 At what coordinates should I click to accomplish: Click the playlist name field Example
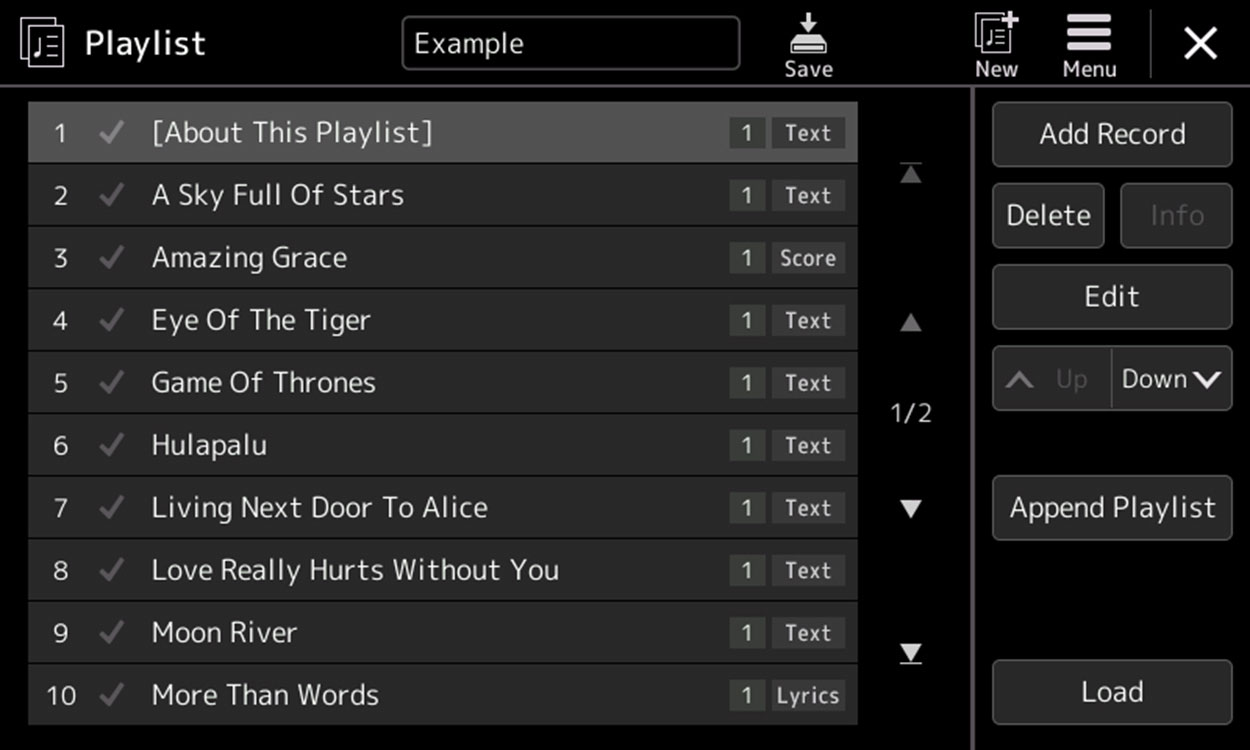click(x=570, y=44)
